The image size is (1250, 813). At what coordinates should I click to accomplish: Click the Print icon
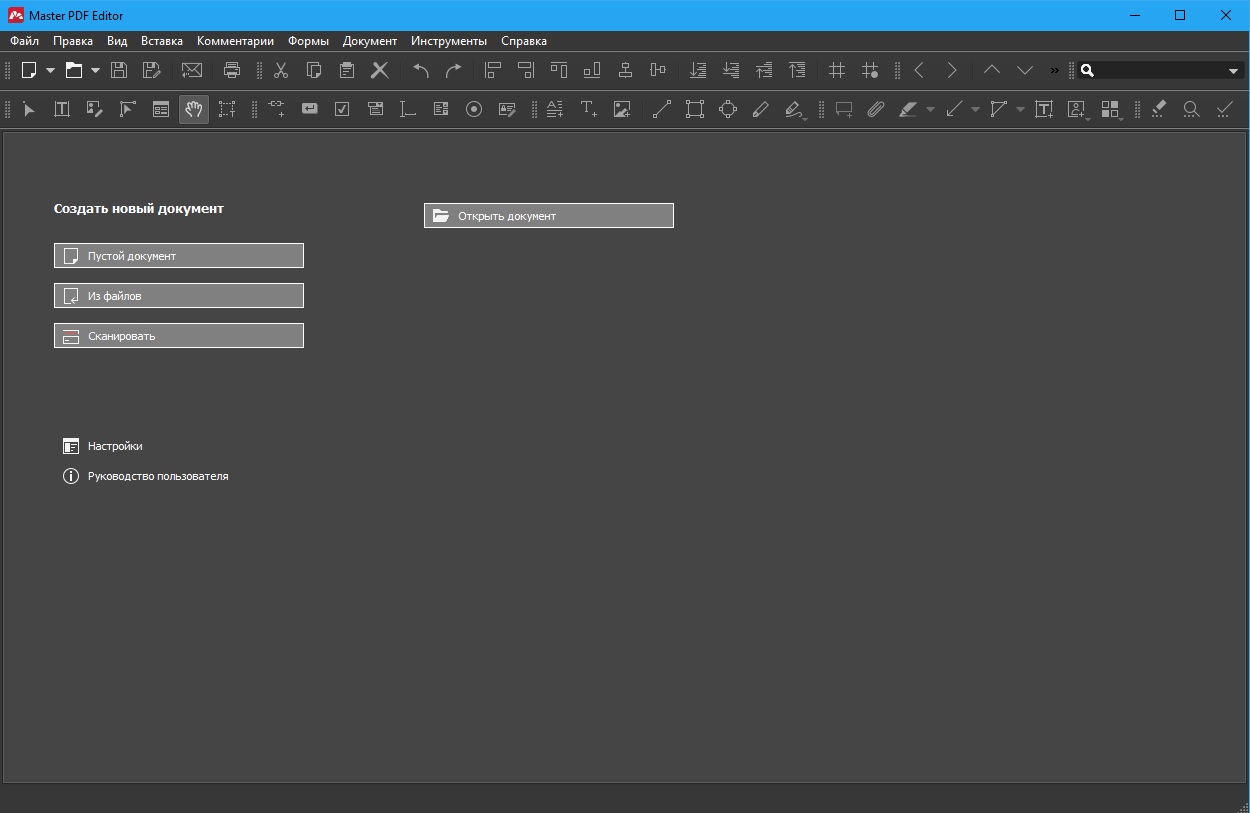tap(232, 70)
